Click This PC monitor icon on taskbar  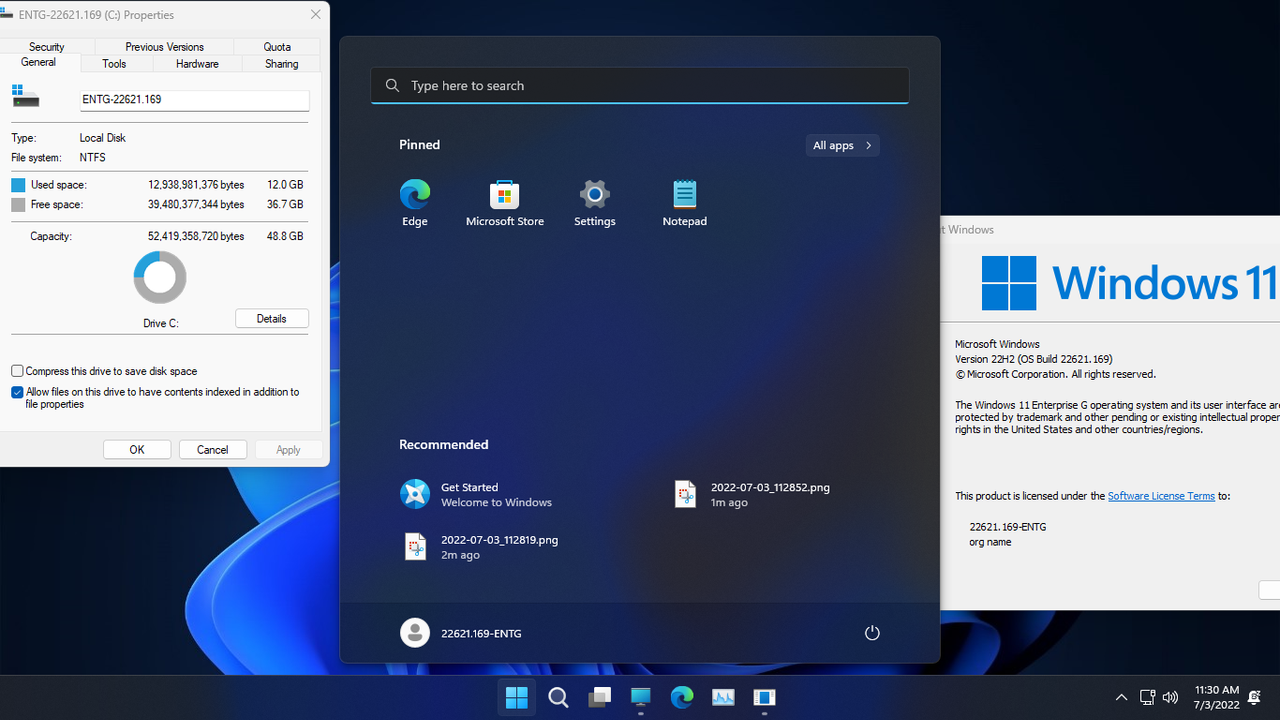point(641,697)
